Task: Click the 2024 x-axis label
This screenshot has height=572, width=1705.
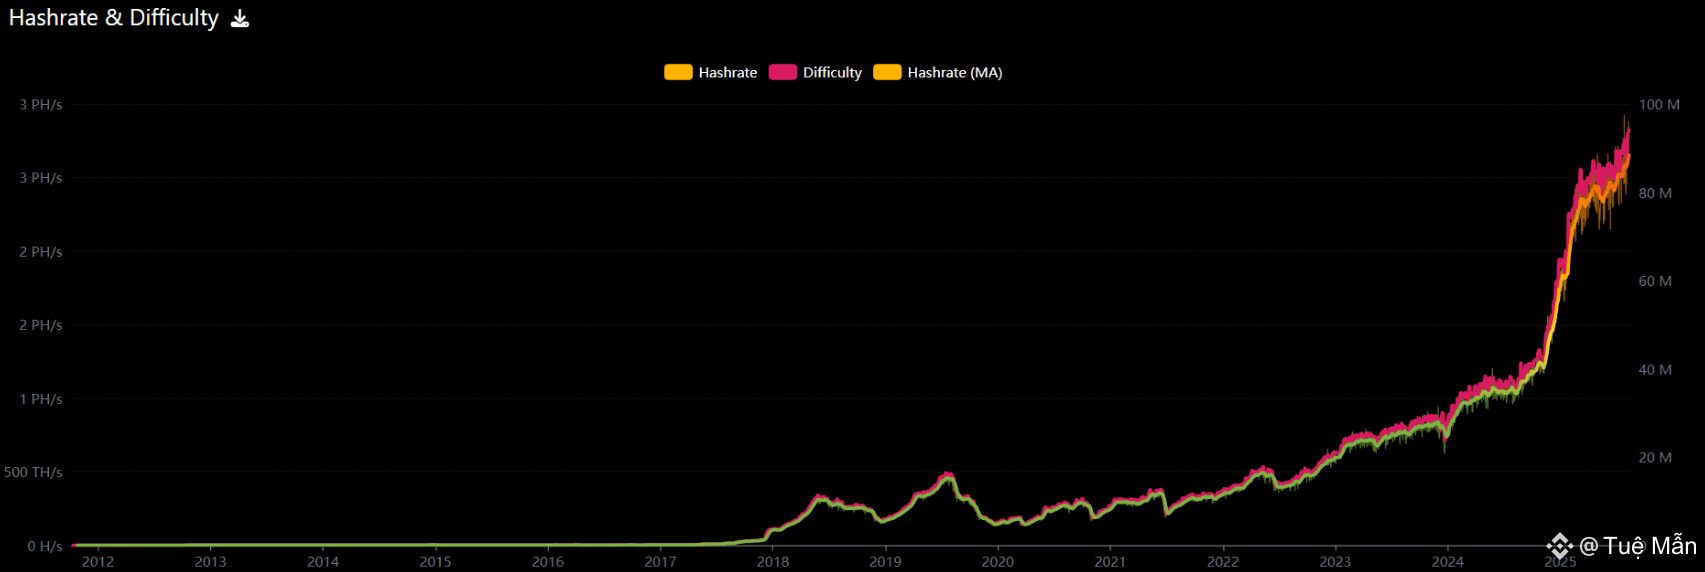Action: [1448, 562]
